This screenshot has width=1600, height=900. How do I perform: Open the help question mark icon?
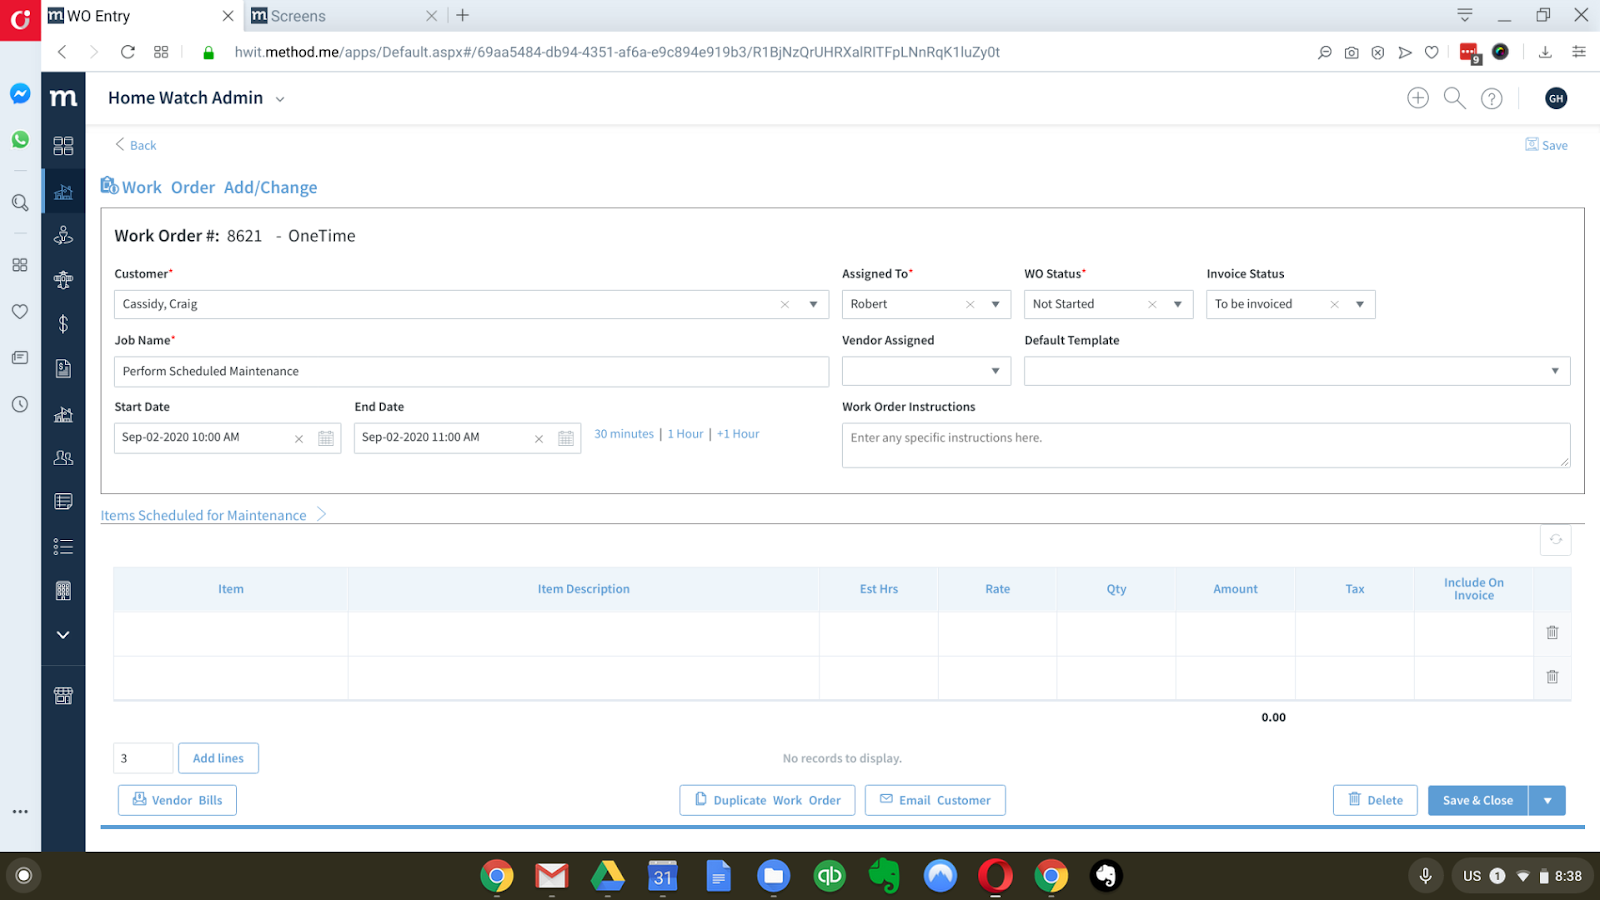point(1492,98)
